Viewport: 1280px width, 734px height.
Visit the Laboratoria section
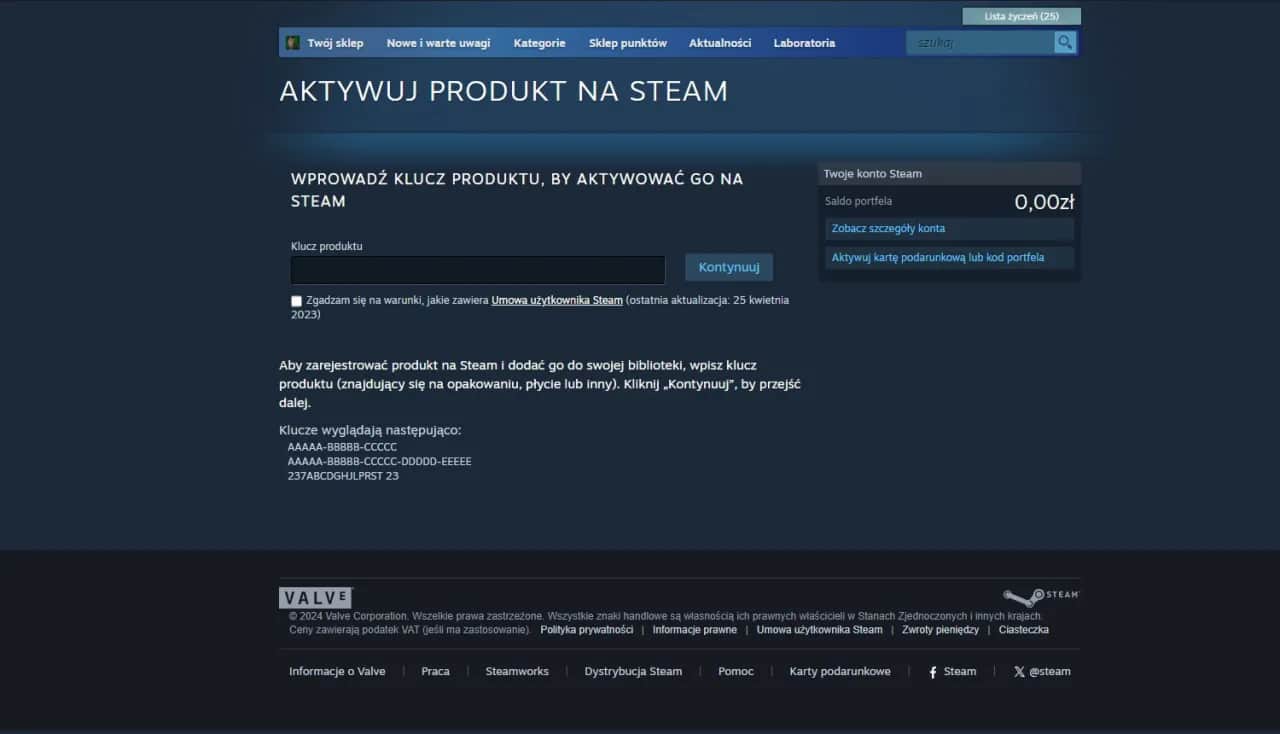pos(804,42)
